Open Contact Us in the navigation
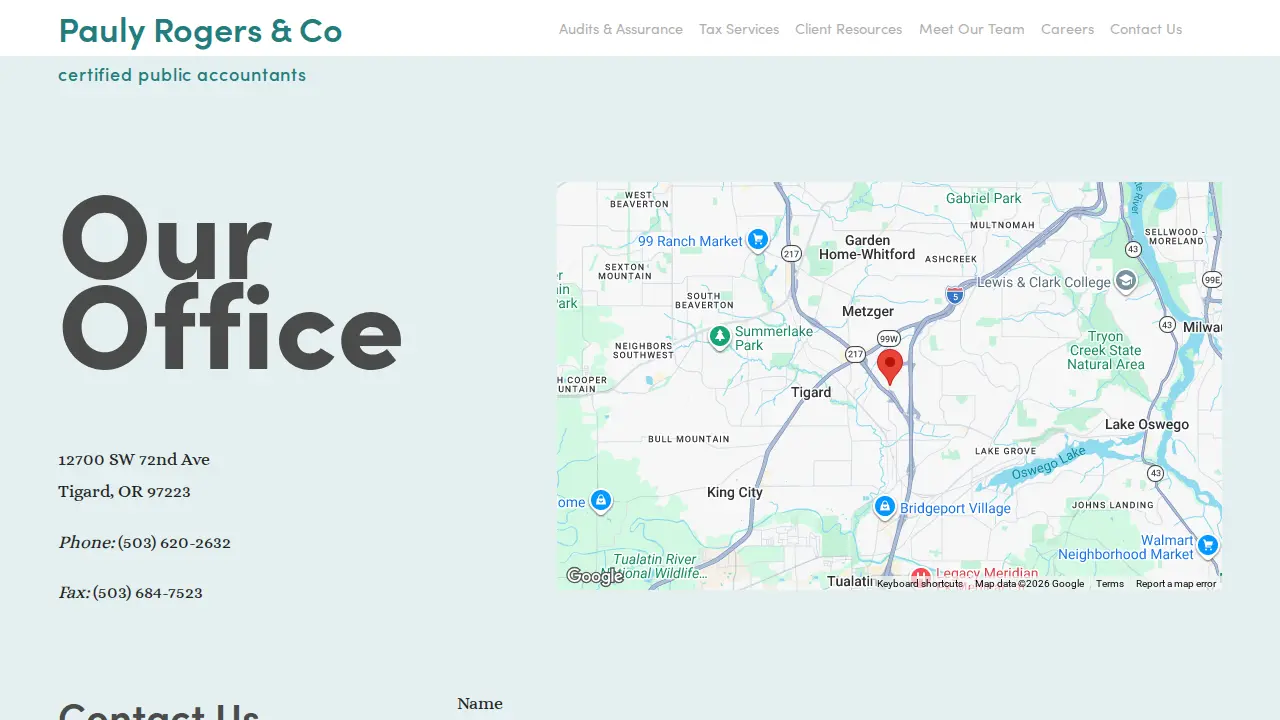Screen dimensions: 1280x720 tap(1146, 29)
